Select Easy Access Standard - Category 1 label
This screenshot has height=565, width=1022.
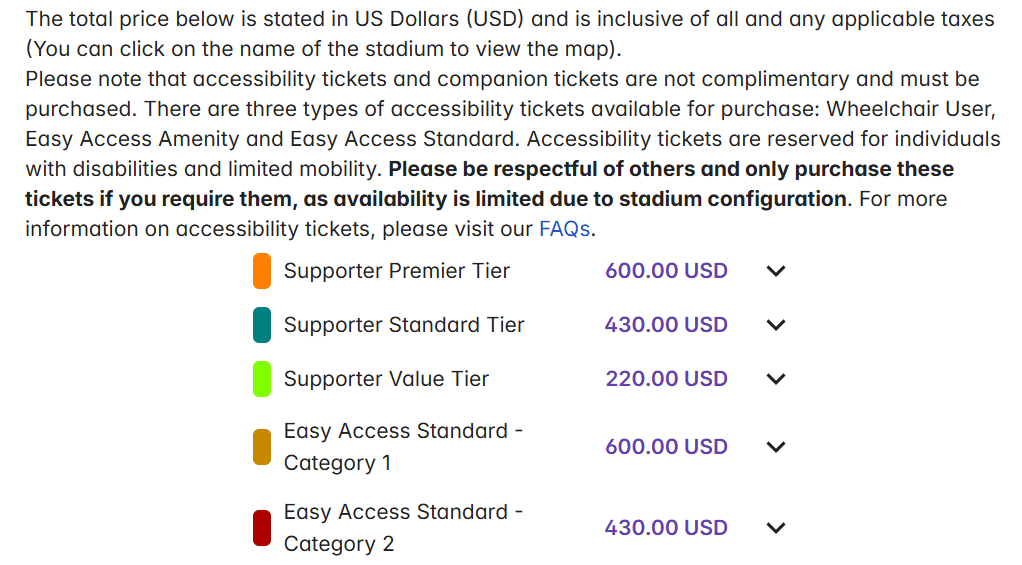coord(403,447)
